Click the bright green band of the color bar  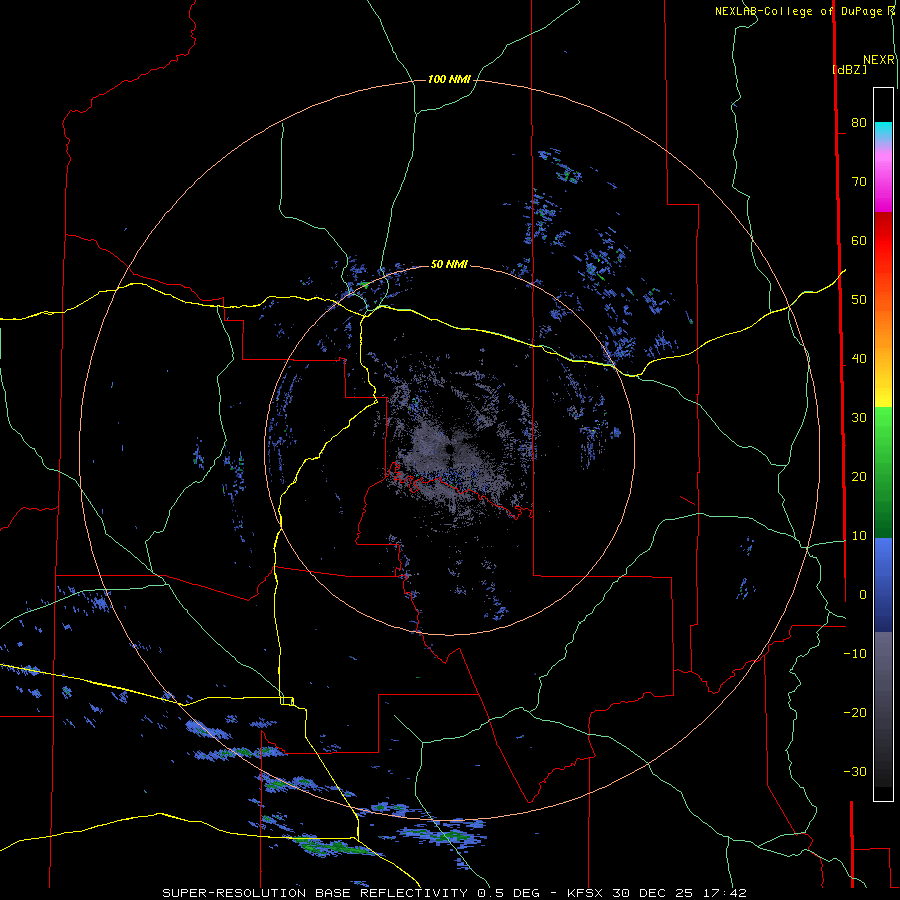tap(883, 428)
